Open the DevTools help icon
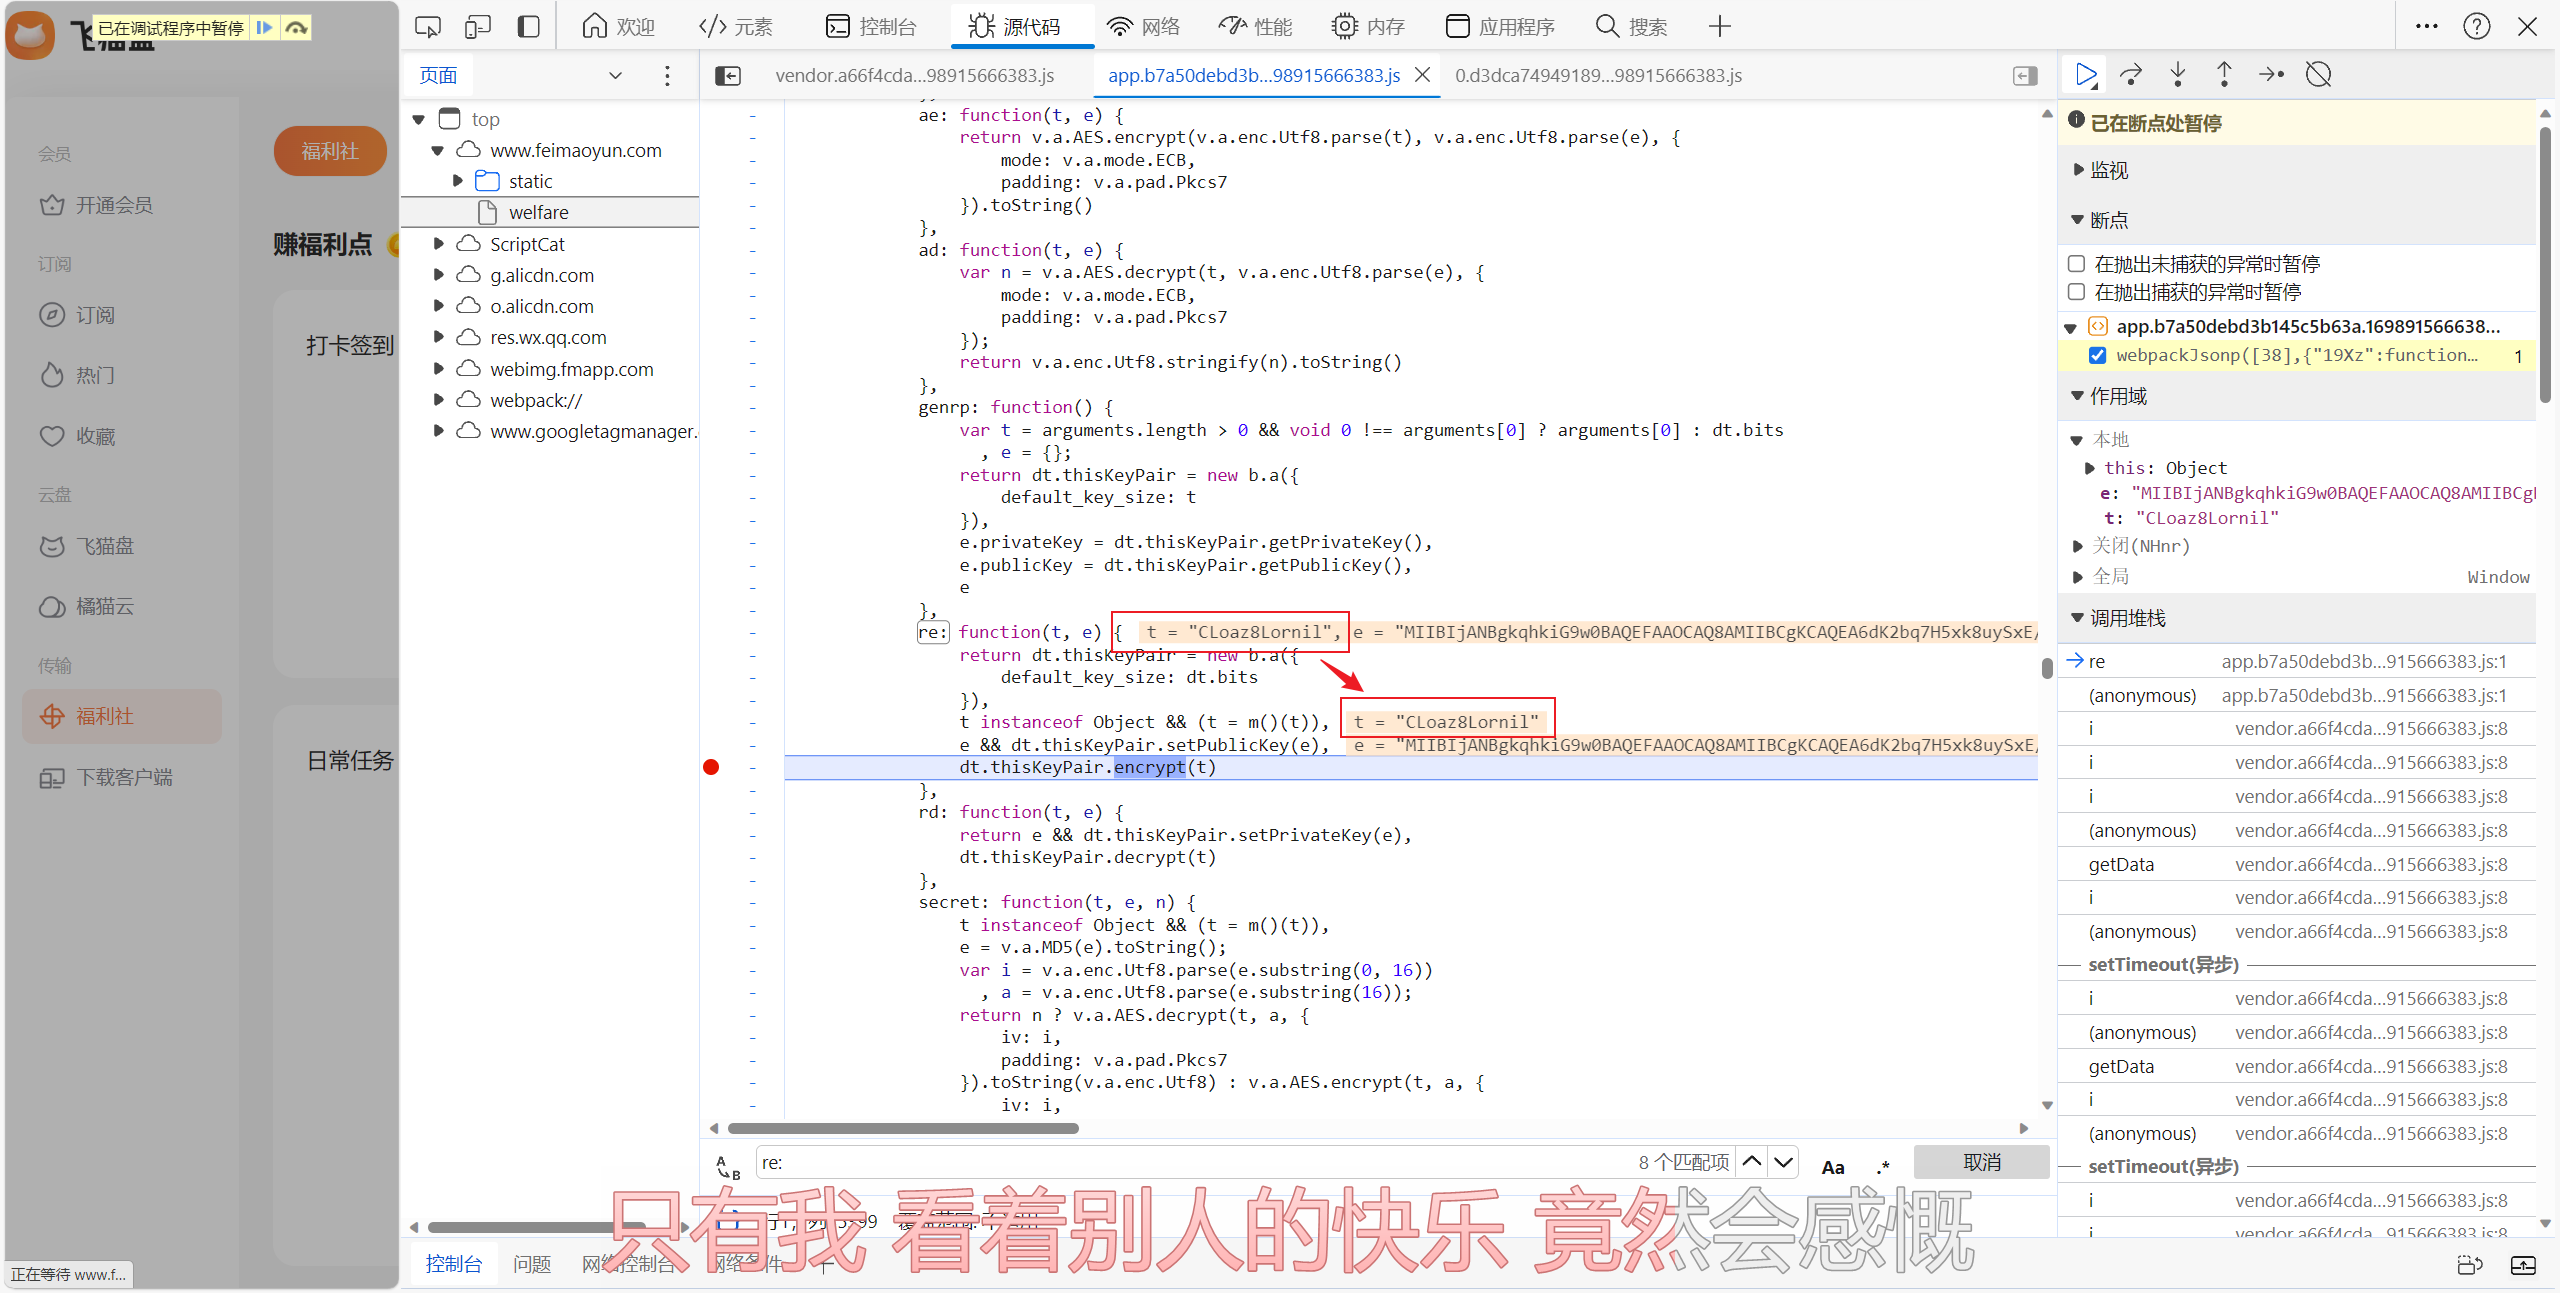 pos(2476,27)
